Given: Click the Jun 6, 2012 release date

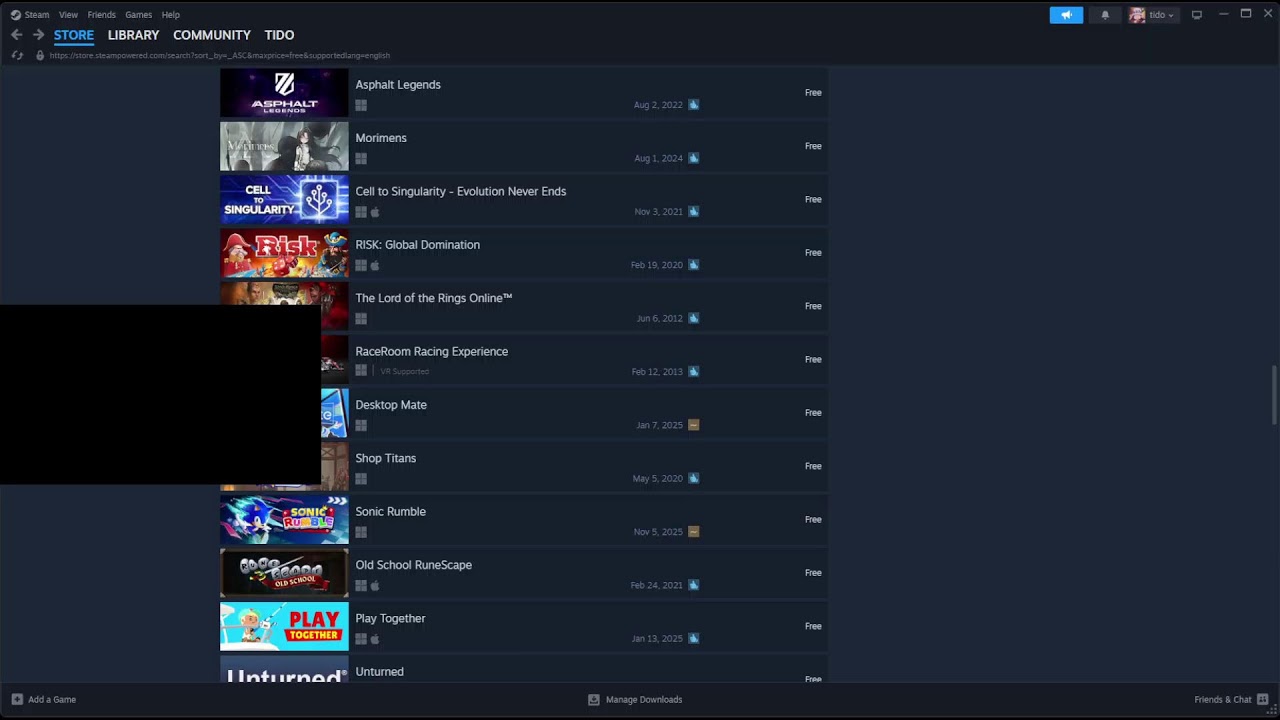Looking at the screenshot, I should 659,319.
